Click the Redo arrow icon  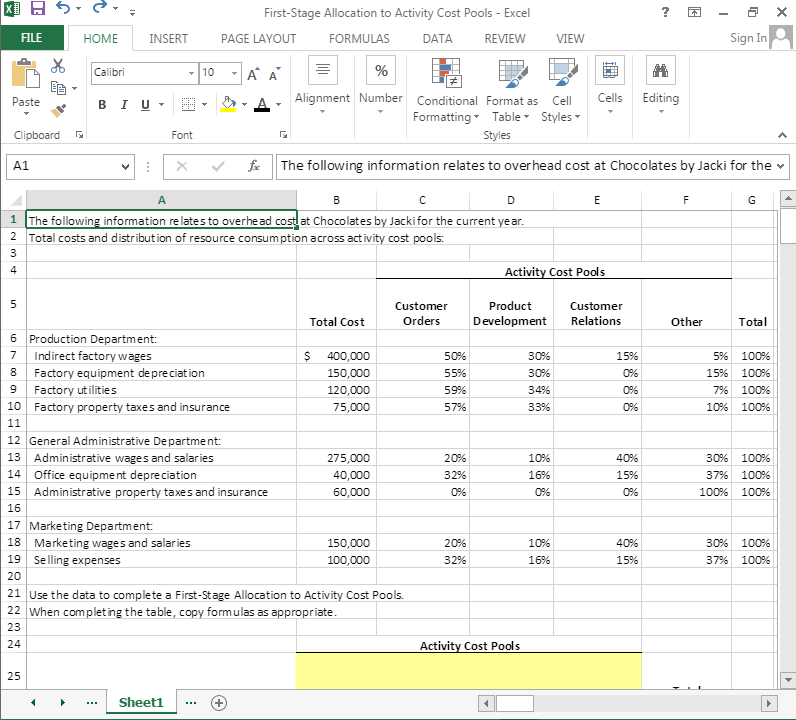click(x=100, y=8)
